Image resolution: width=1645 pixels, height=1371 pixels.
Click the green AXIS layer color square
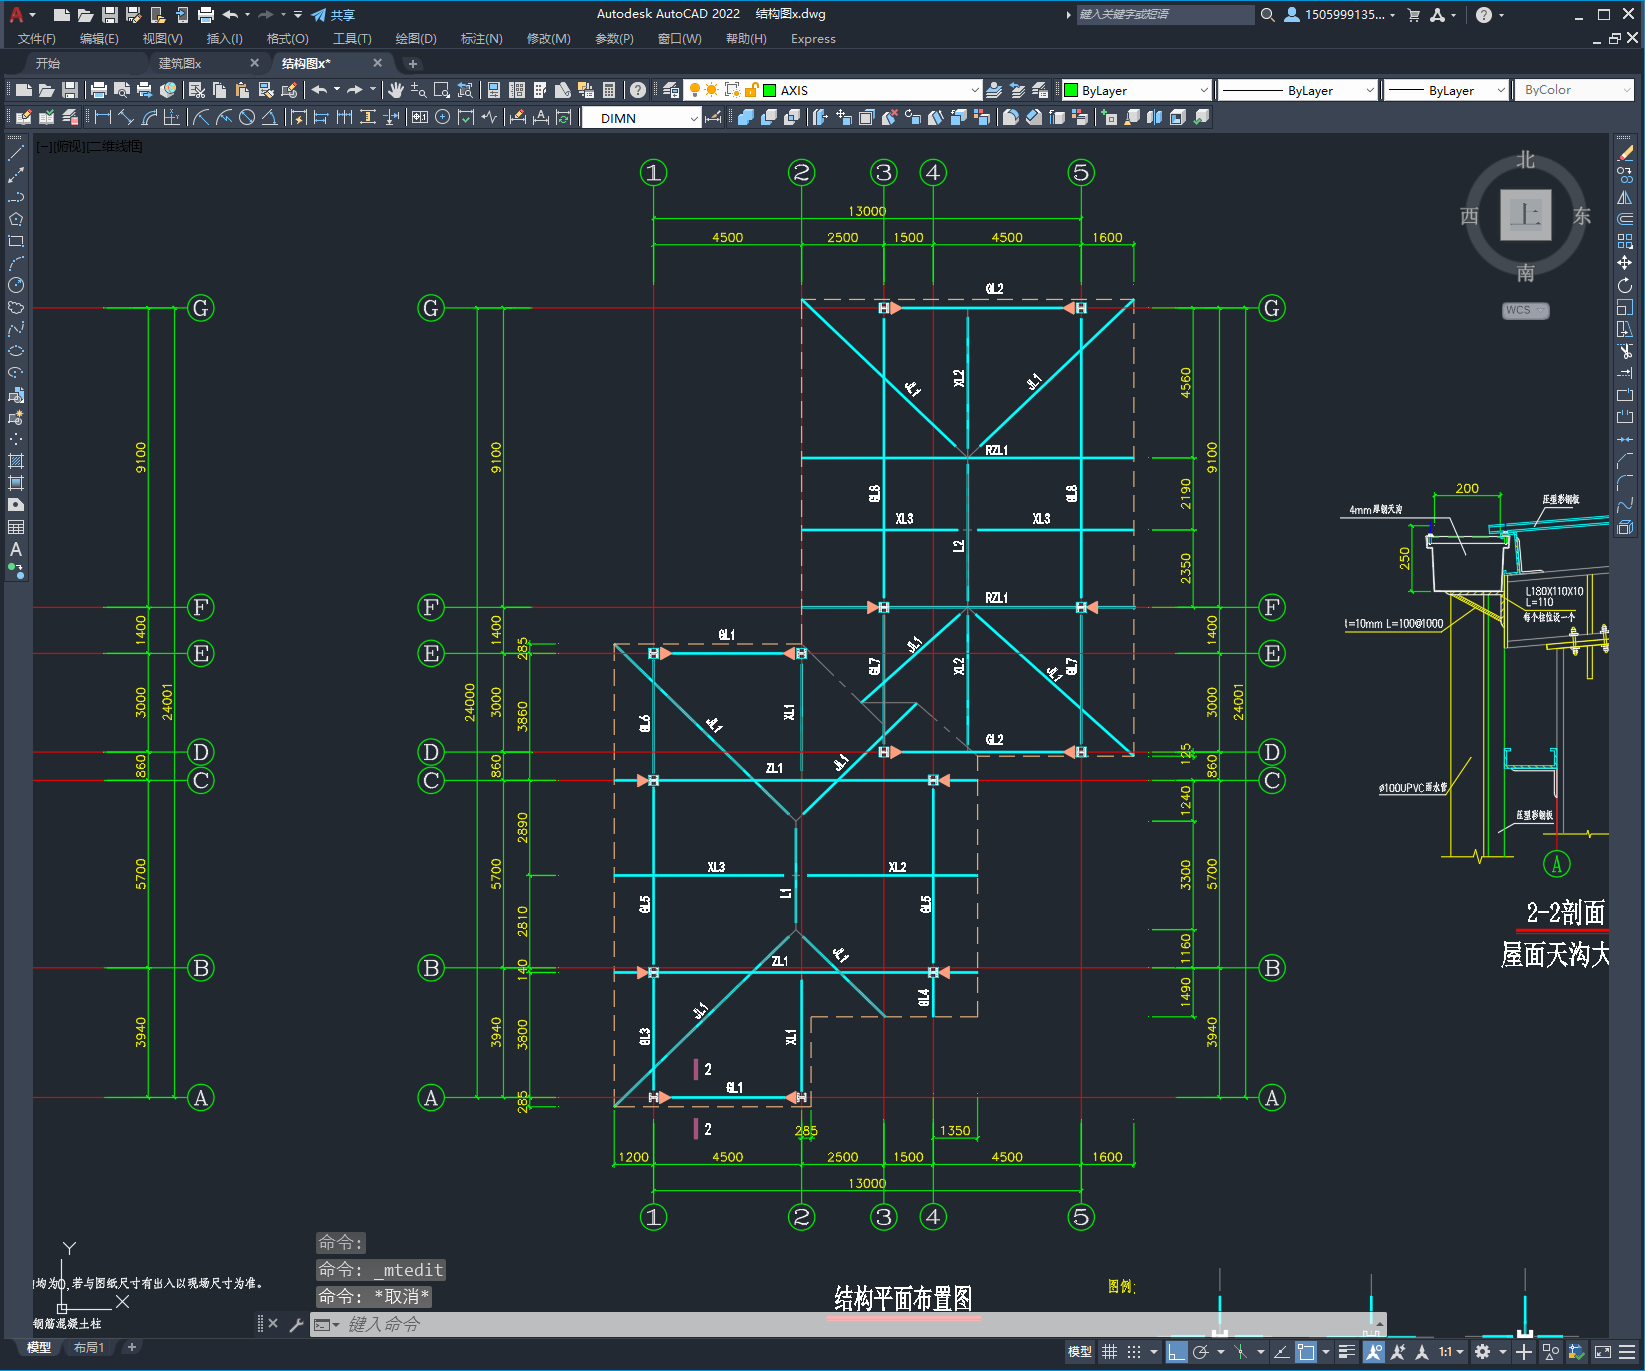770,90
